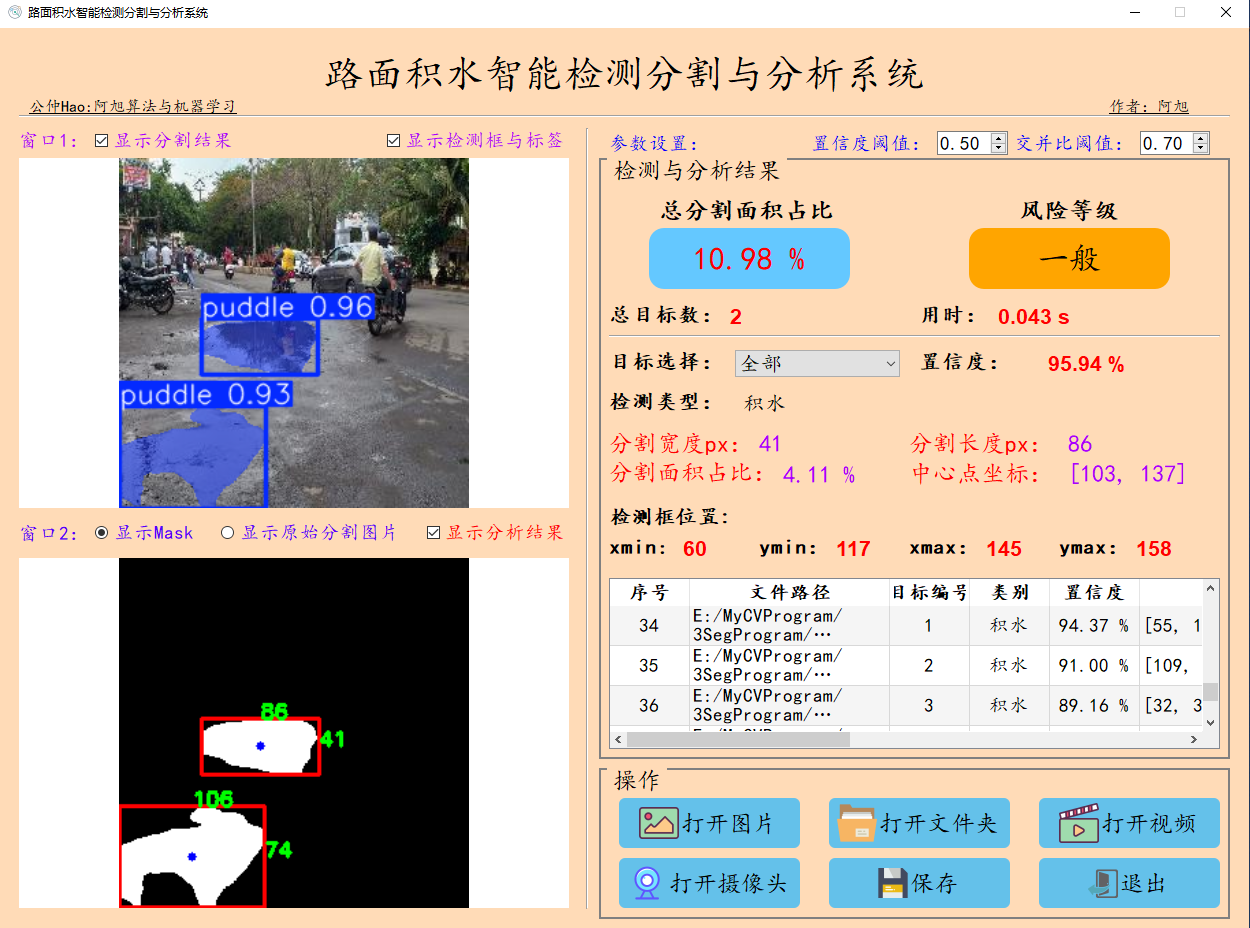The height and width of the screenshot is (928, 1250).
Task: Open the 目标选择 dropdown showing 全部
Action: pos(817,363)
